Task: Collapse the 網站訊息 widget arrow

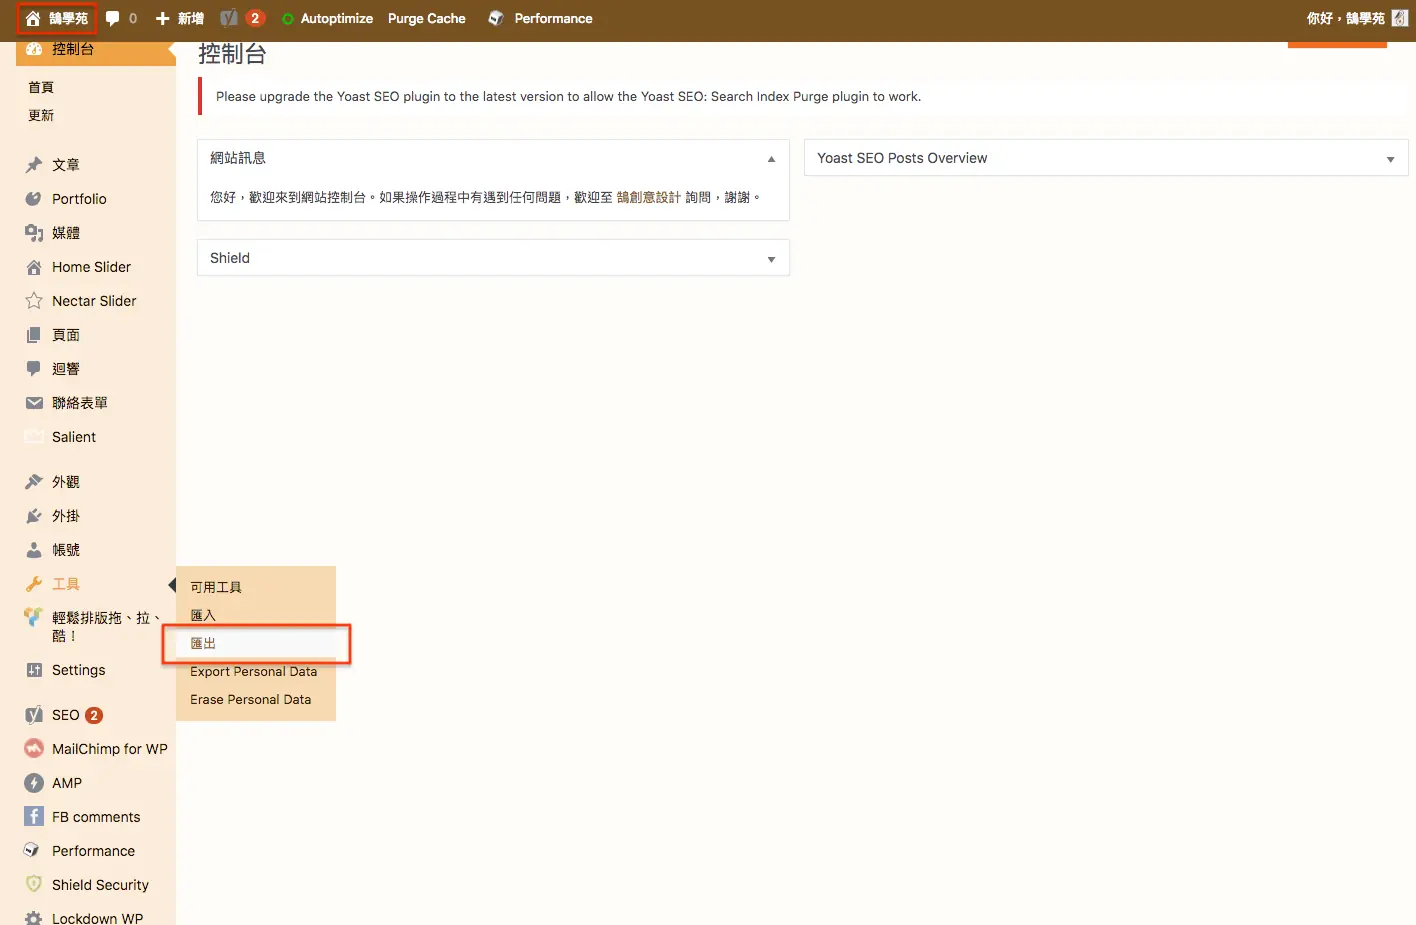Action: point(771,159)
